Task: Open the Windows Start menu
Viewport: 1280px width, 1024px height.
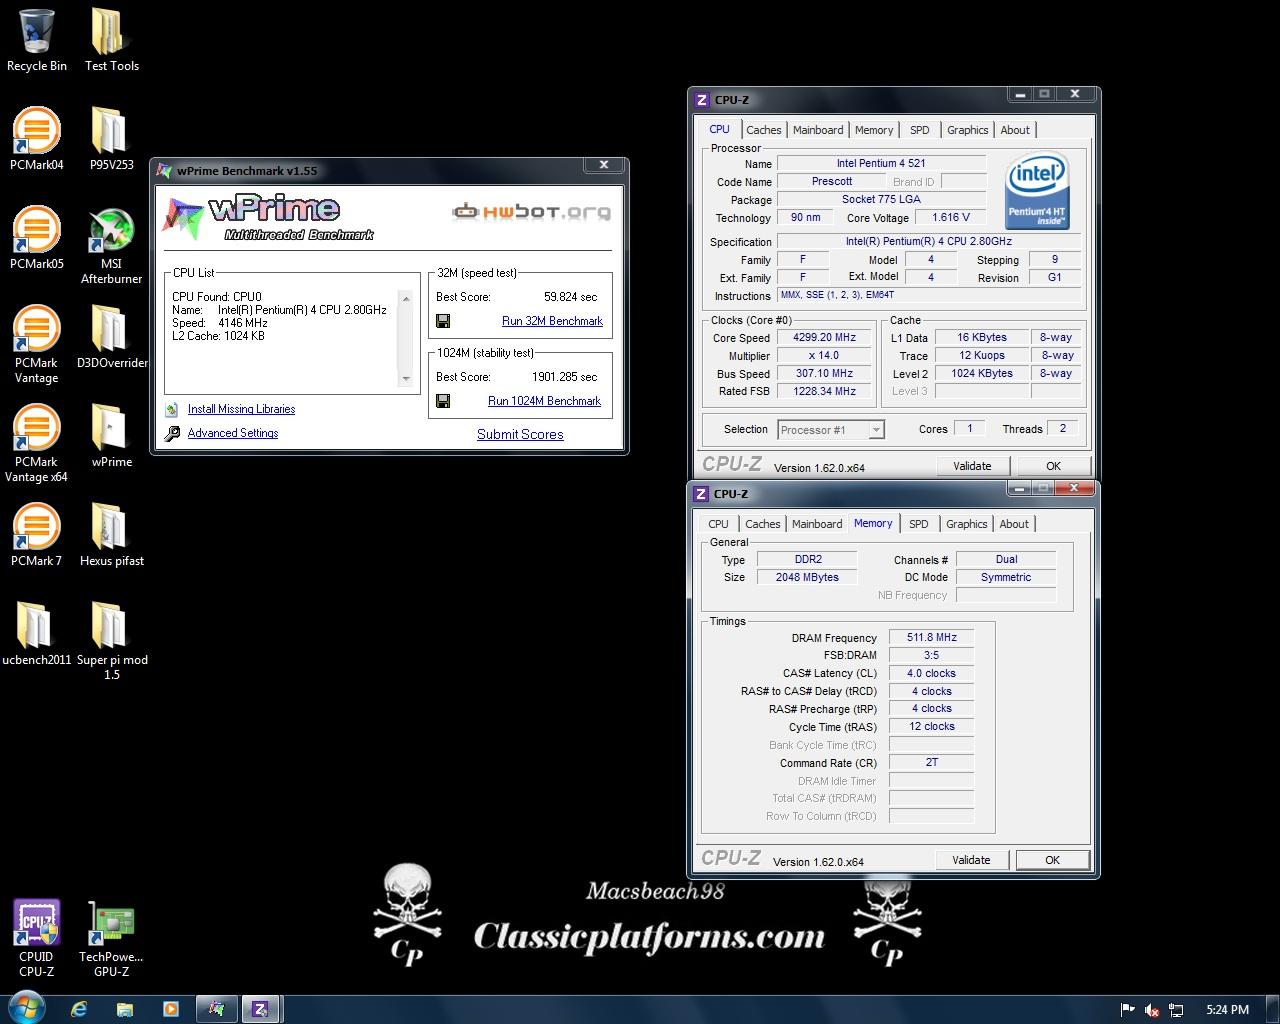Action: [x=26, y=1009]
